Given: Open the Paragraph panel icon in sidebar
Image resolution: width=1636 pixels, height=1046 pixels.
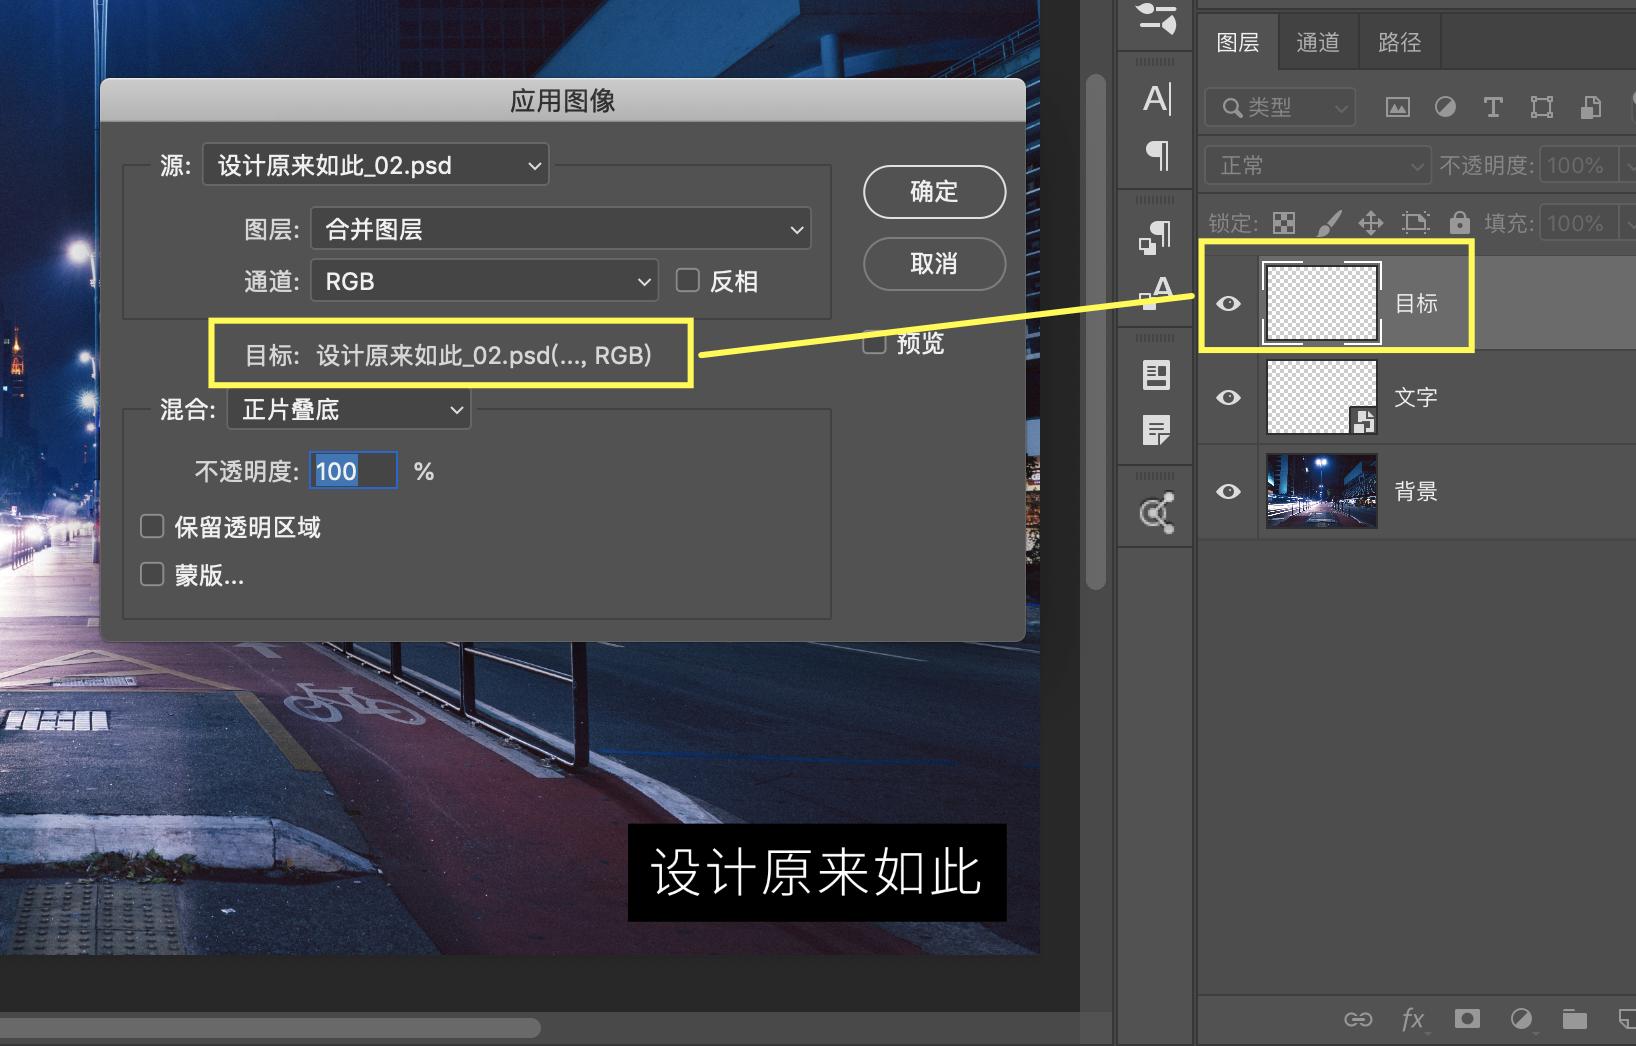Looking at the screenshot, I should point(1156,155).
